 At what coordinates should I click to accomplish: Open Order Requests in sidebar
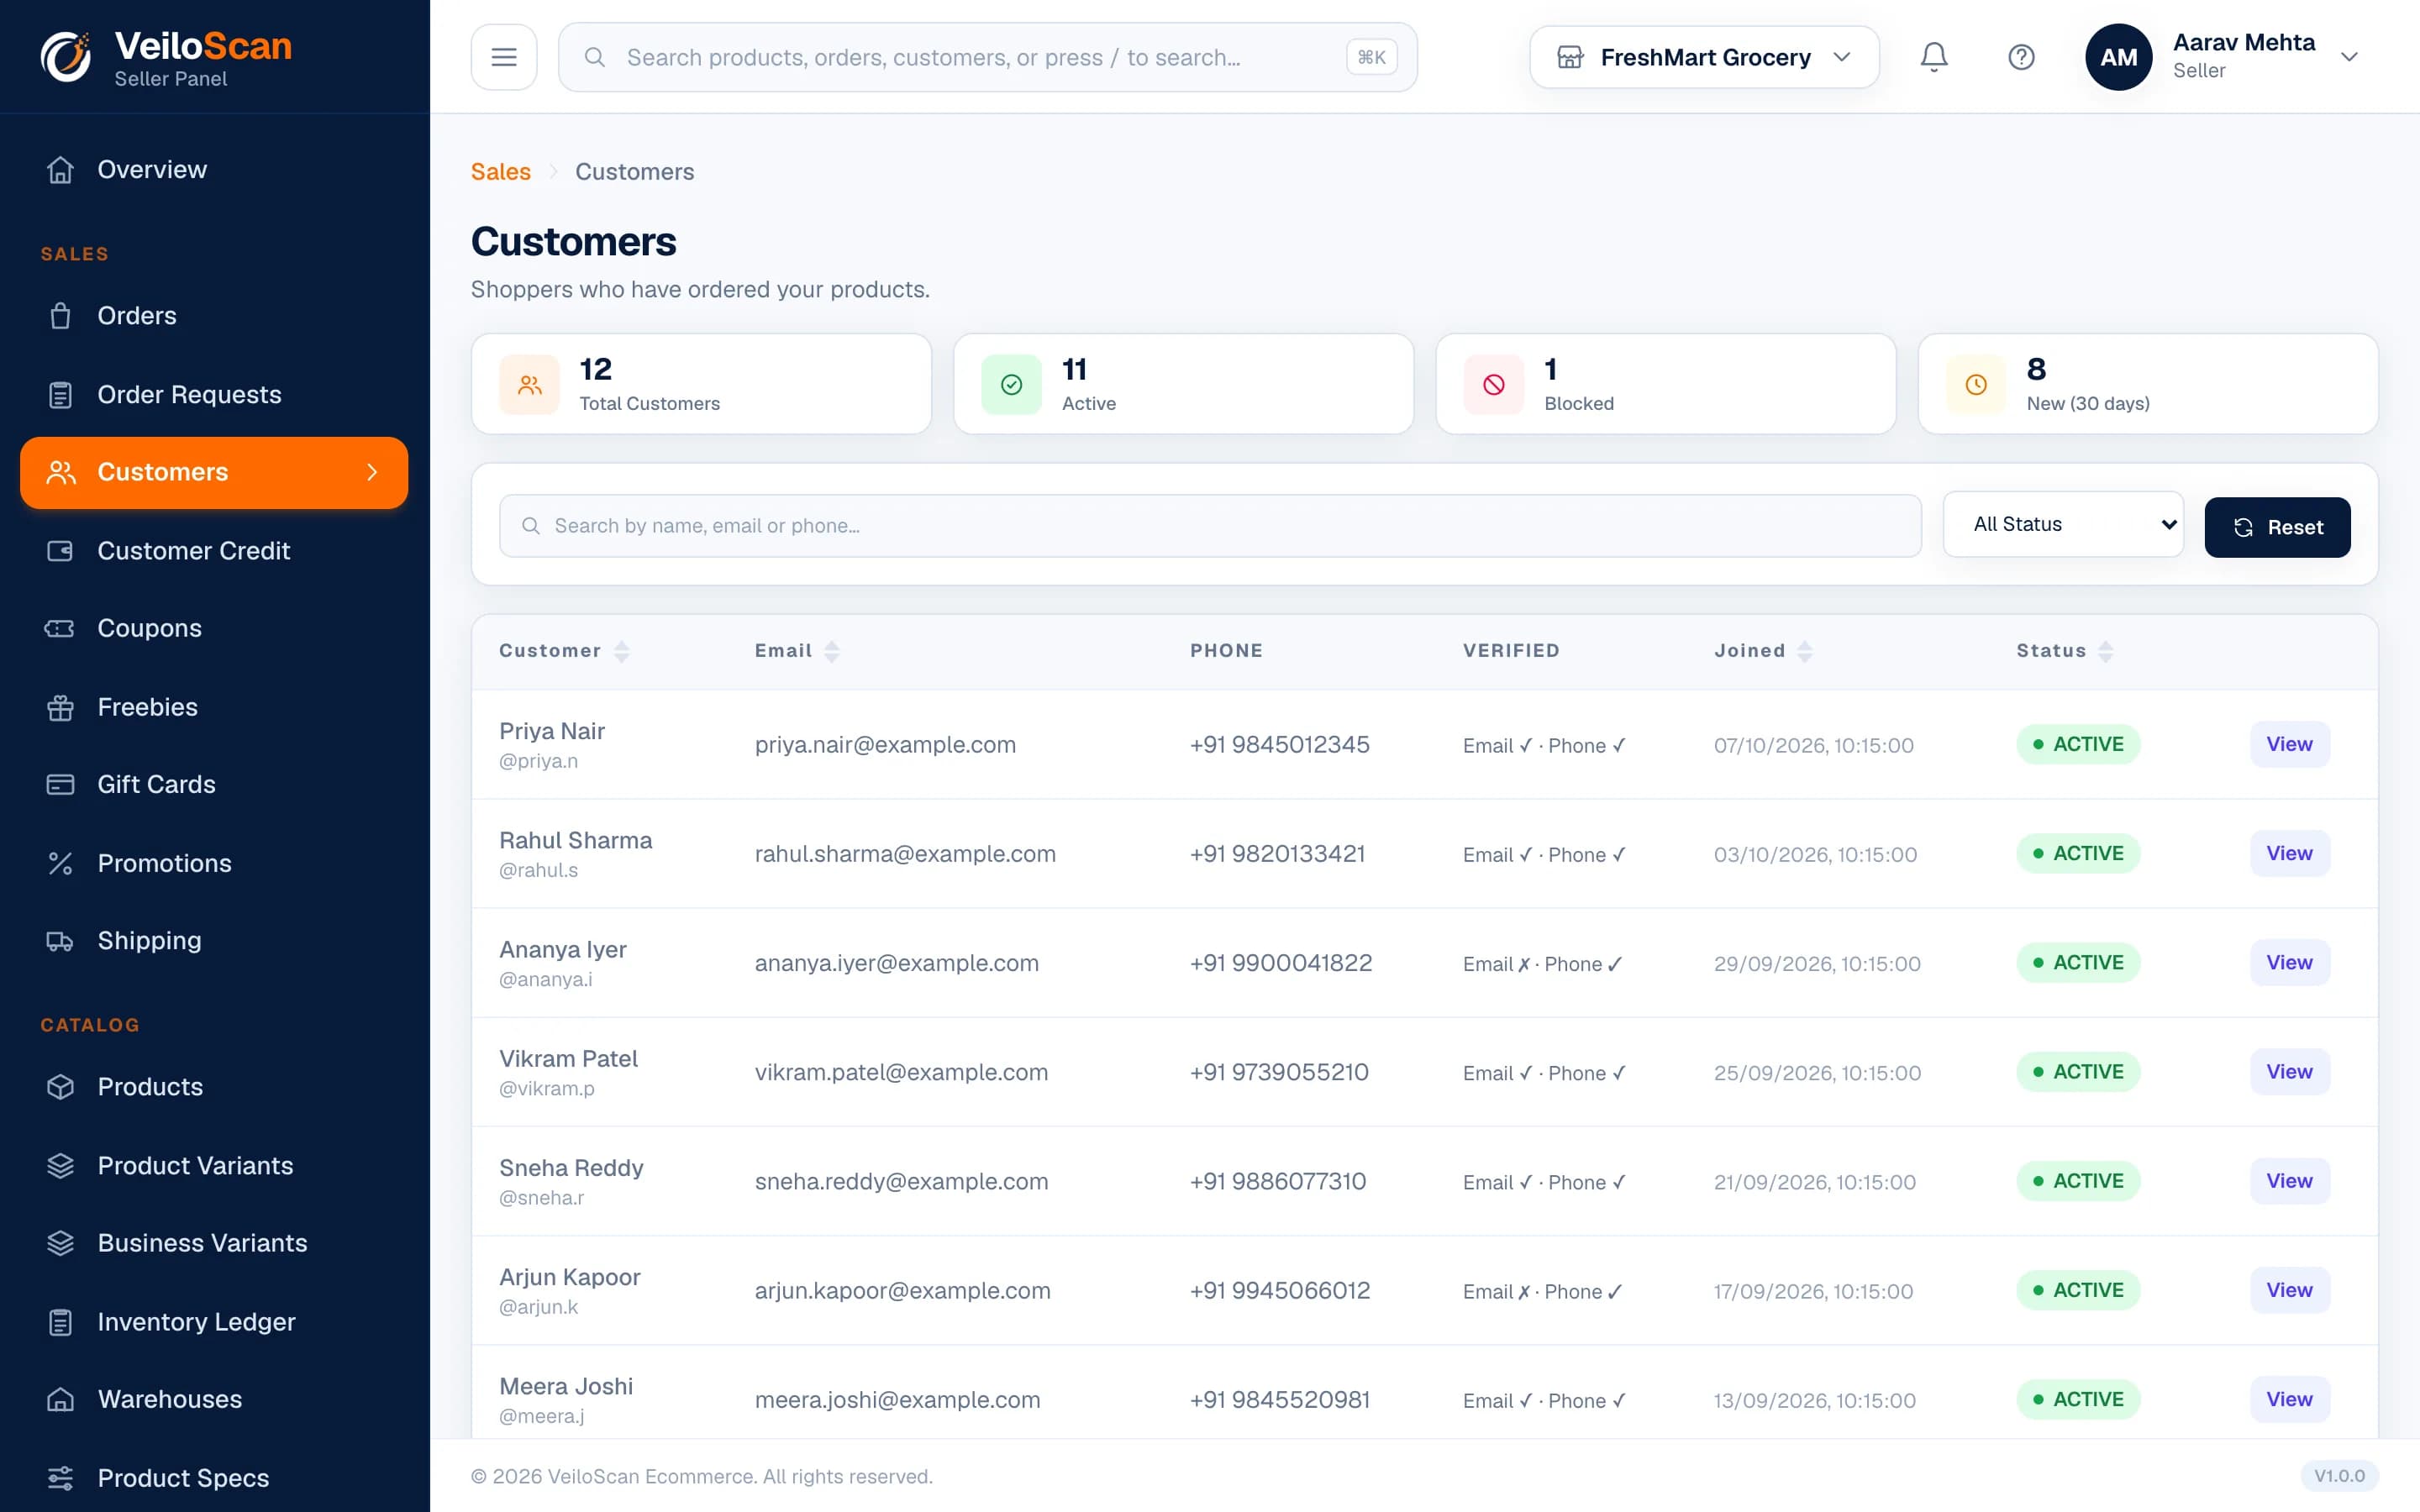click(214, 395)
